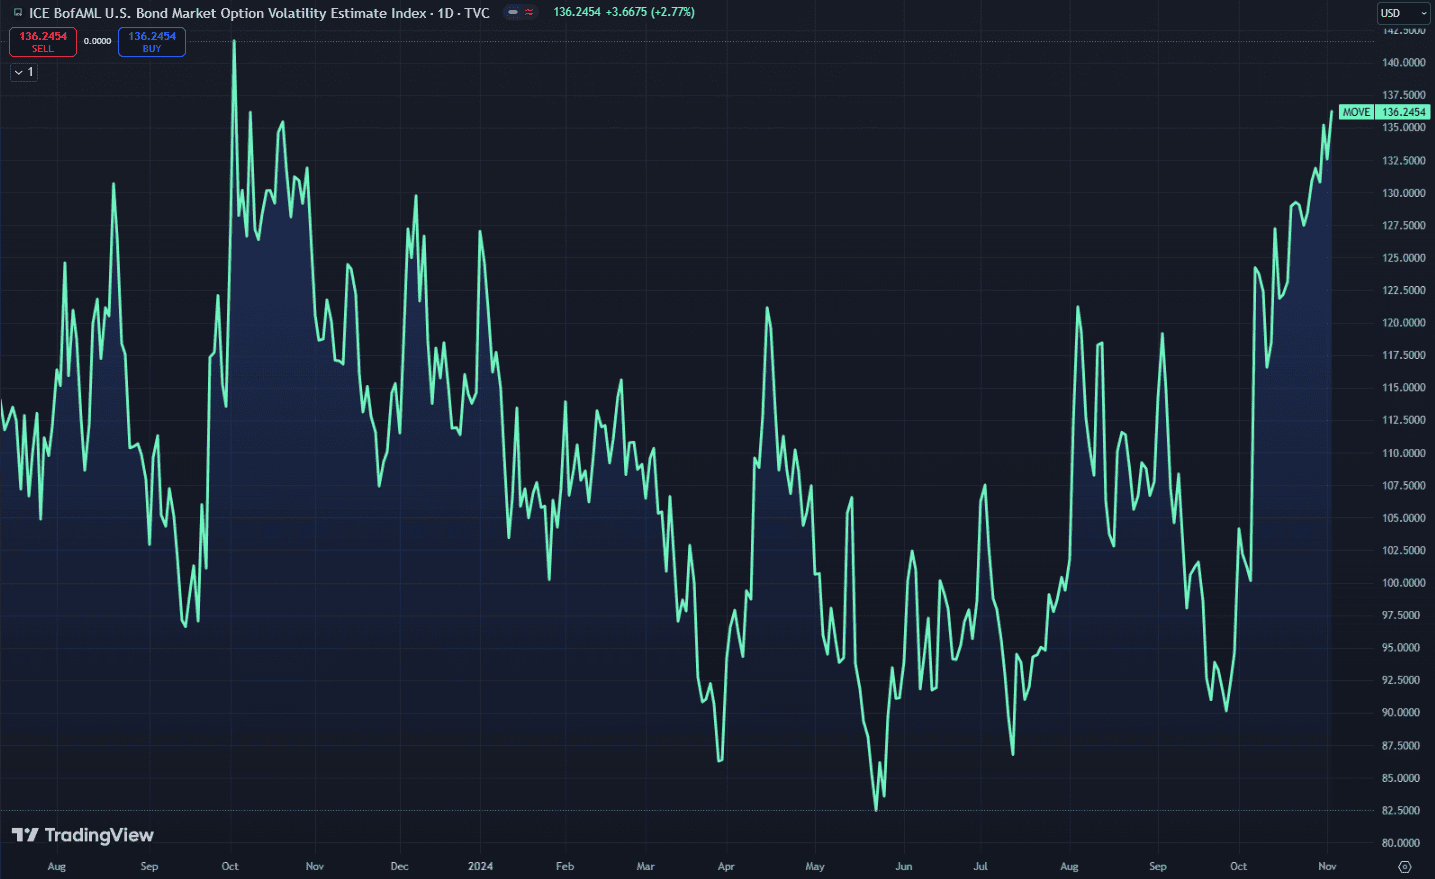Image resolution: width=1435 pixels, height=879 pixels.
Task: Expand the indicator legend chevron labeled 1
Action: point(24,72)
